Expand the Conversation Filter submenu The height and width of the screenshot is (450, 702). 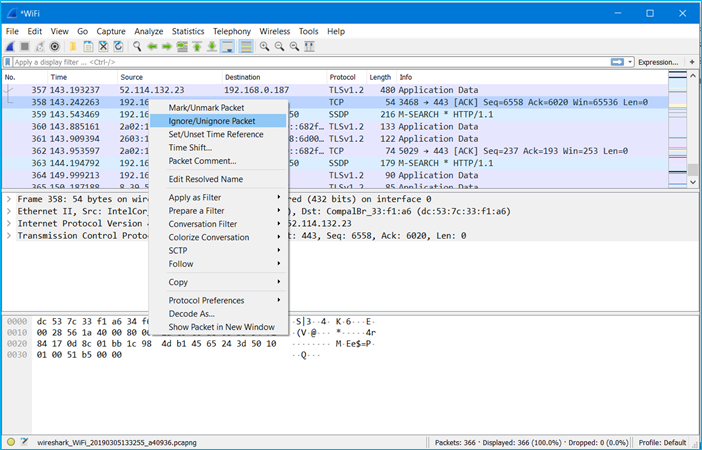click(218, 224)
